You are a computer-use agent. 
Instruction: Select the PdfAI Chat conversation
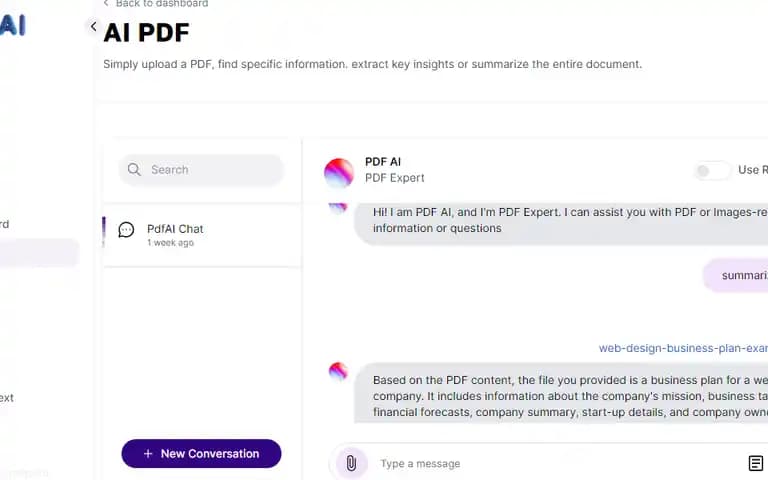pos(202,235)
